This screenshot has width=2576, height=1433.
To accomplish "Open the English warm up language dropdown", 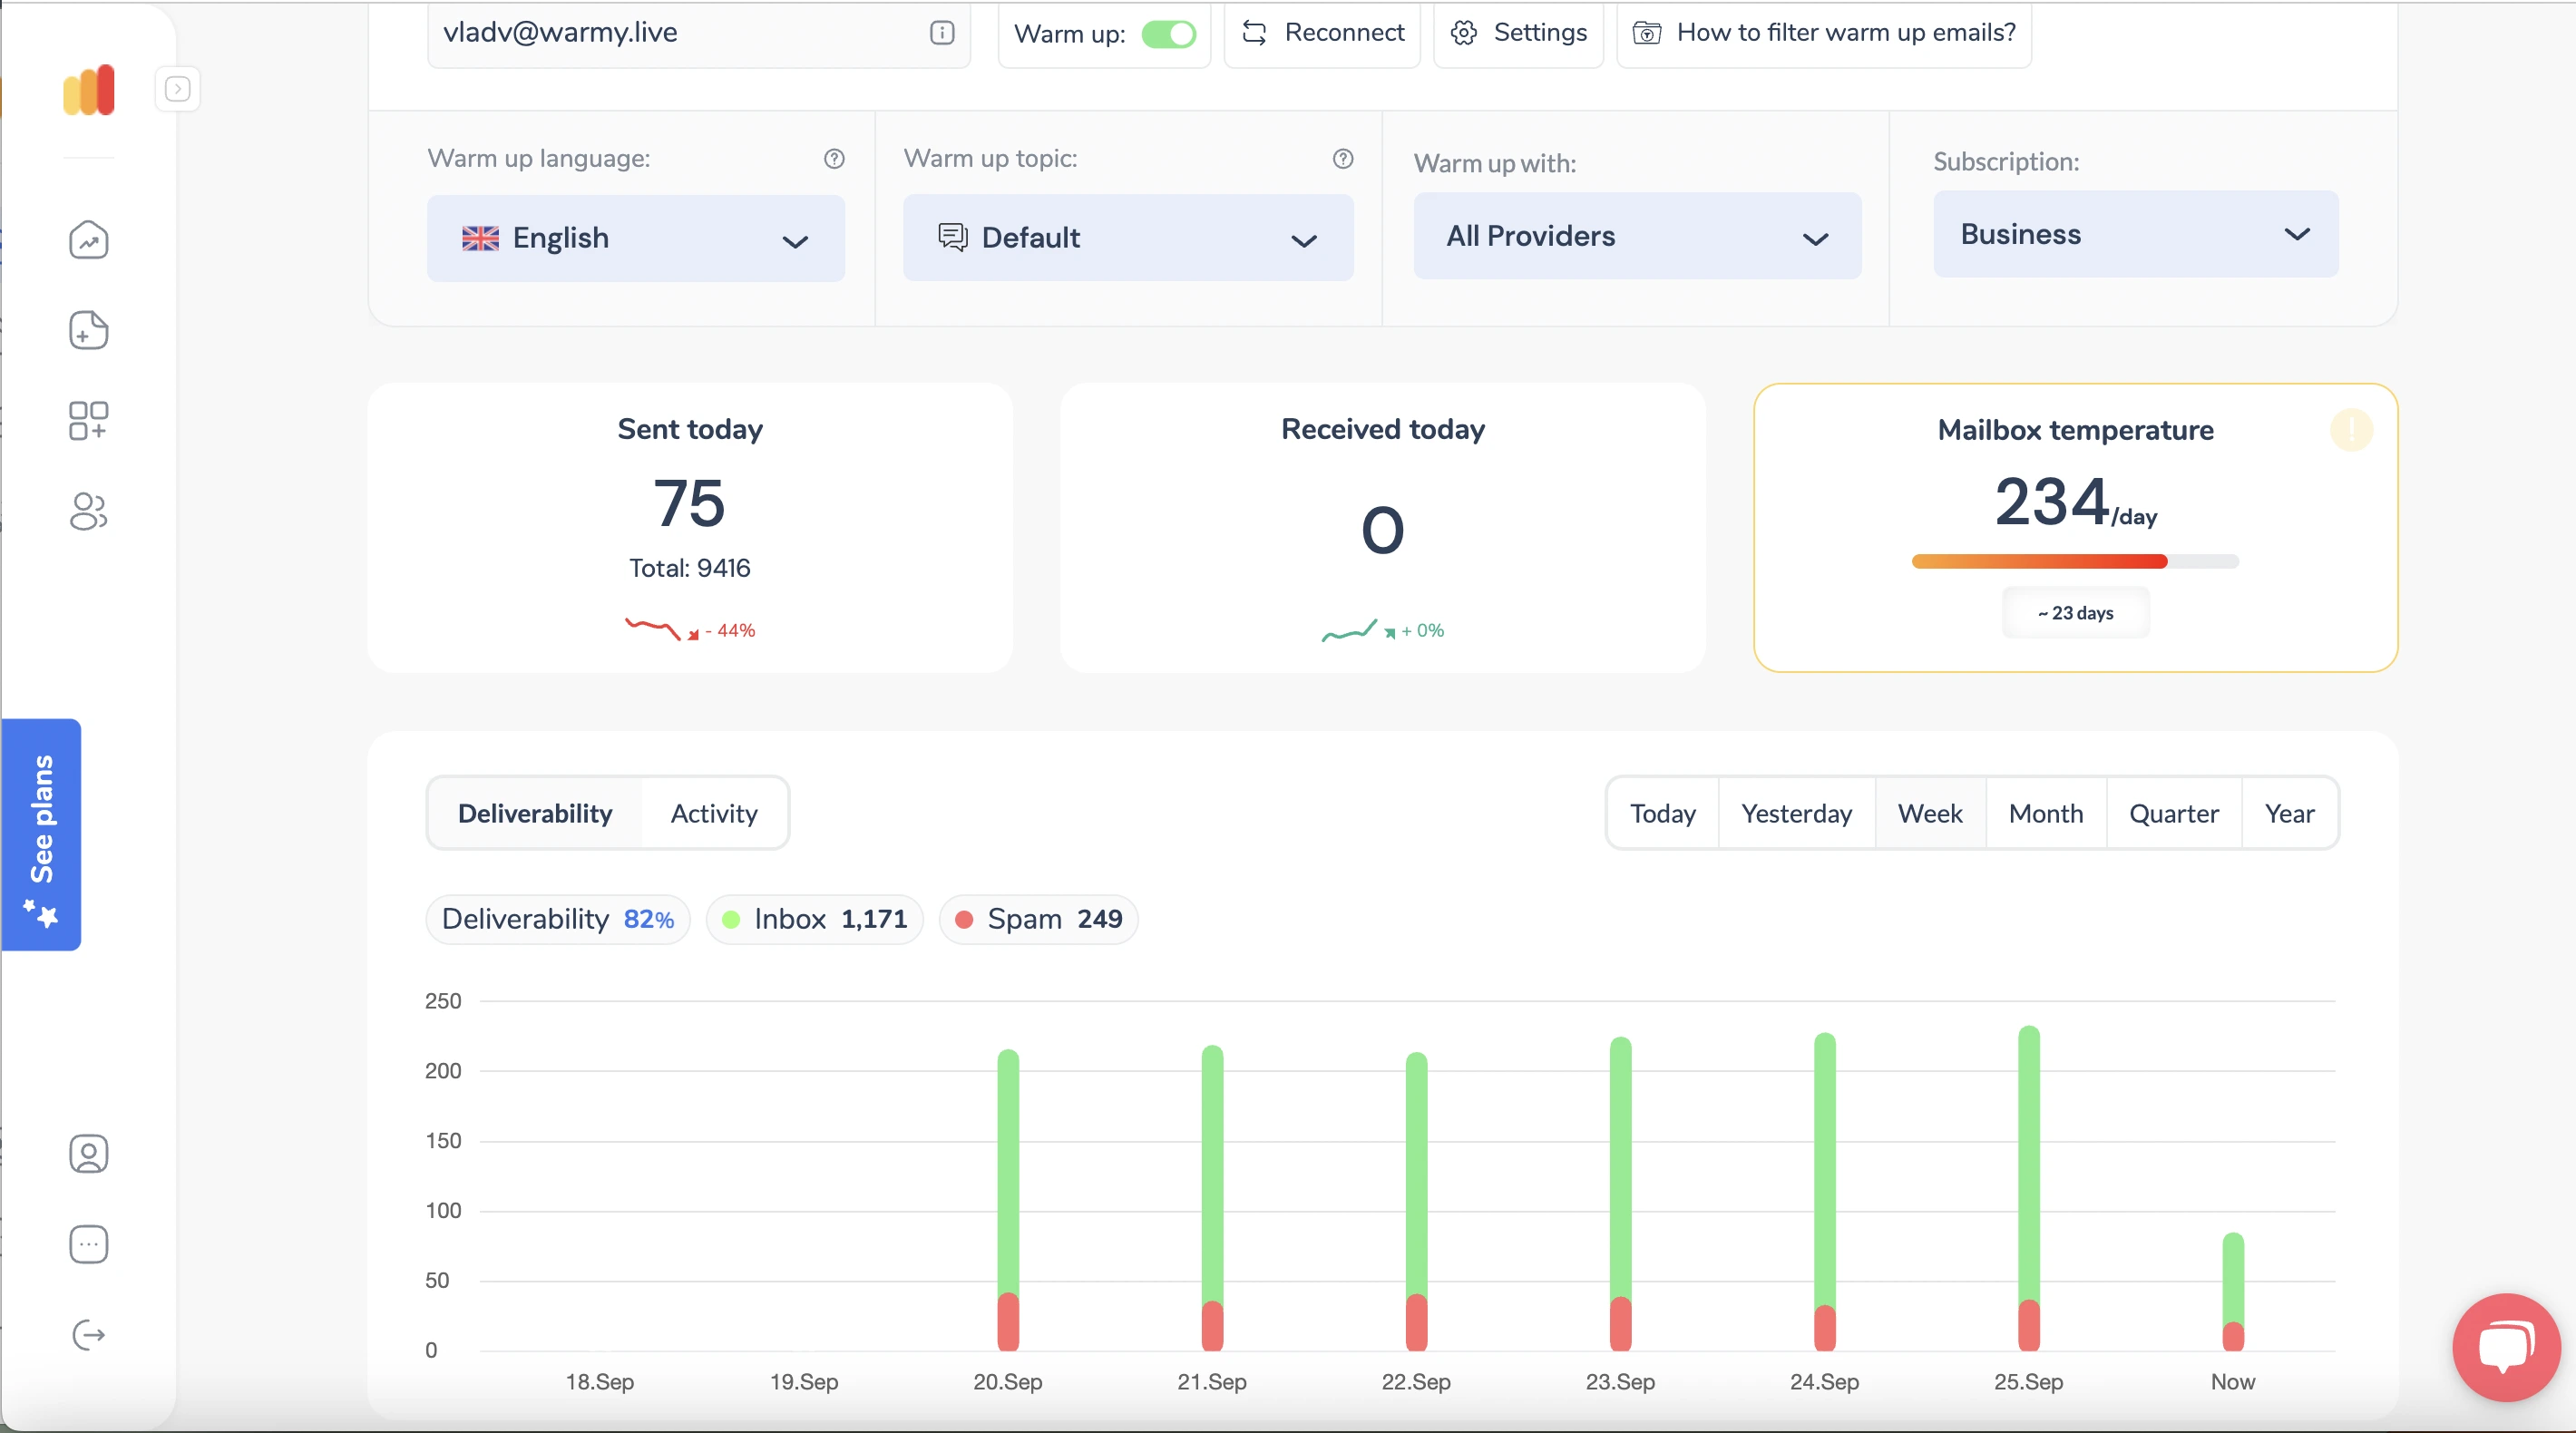I will 636,238.
